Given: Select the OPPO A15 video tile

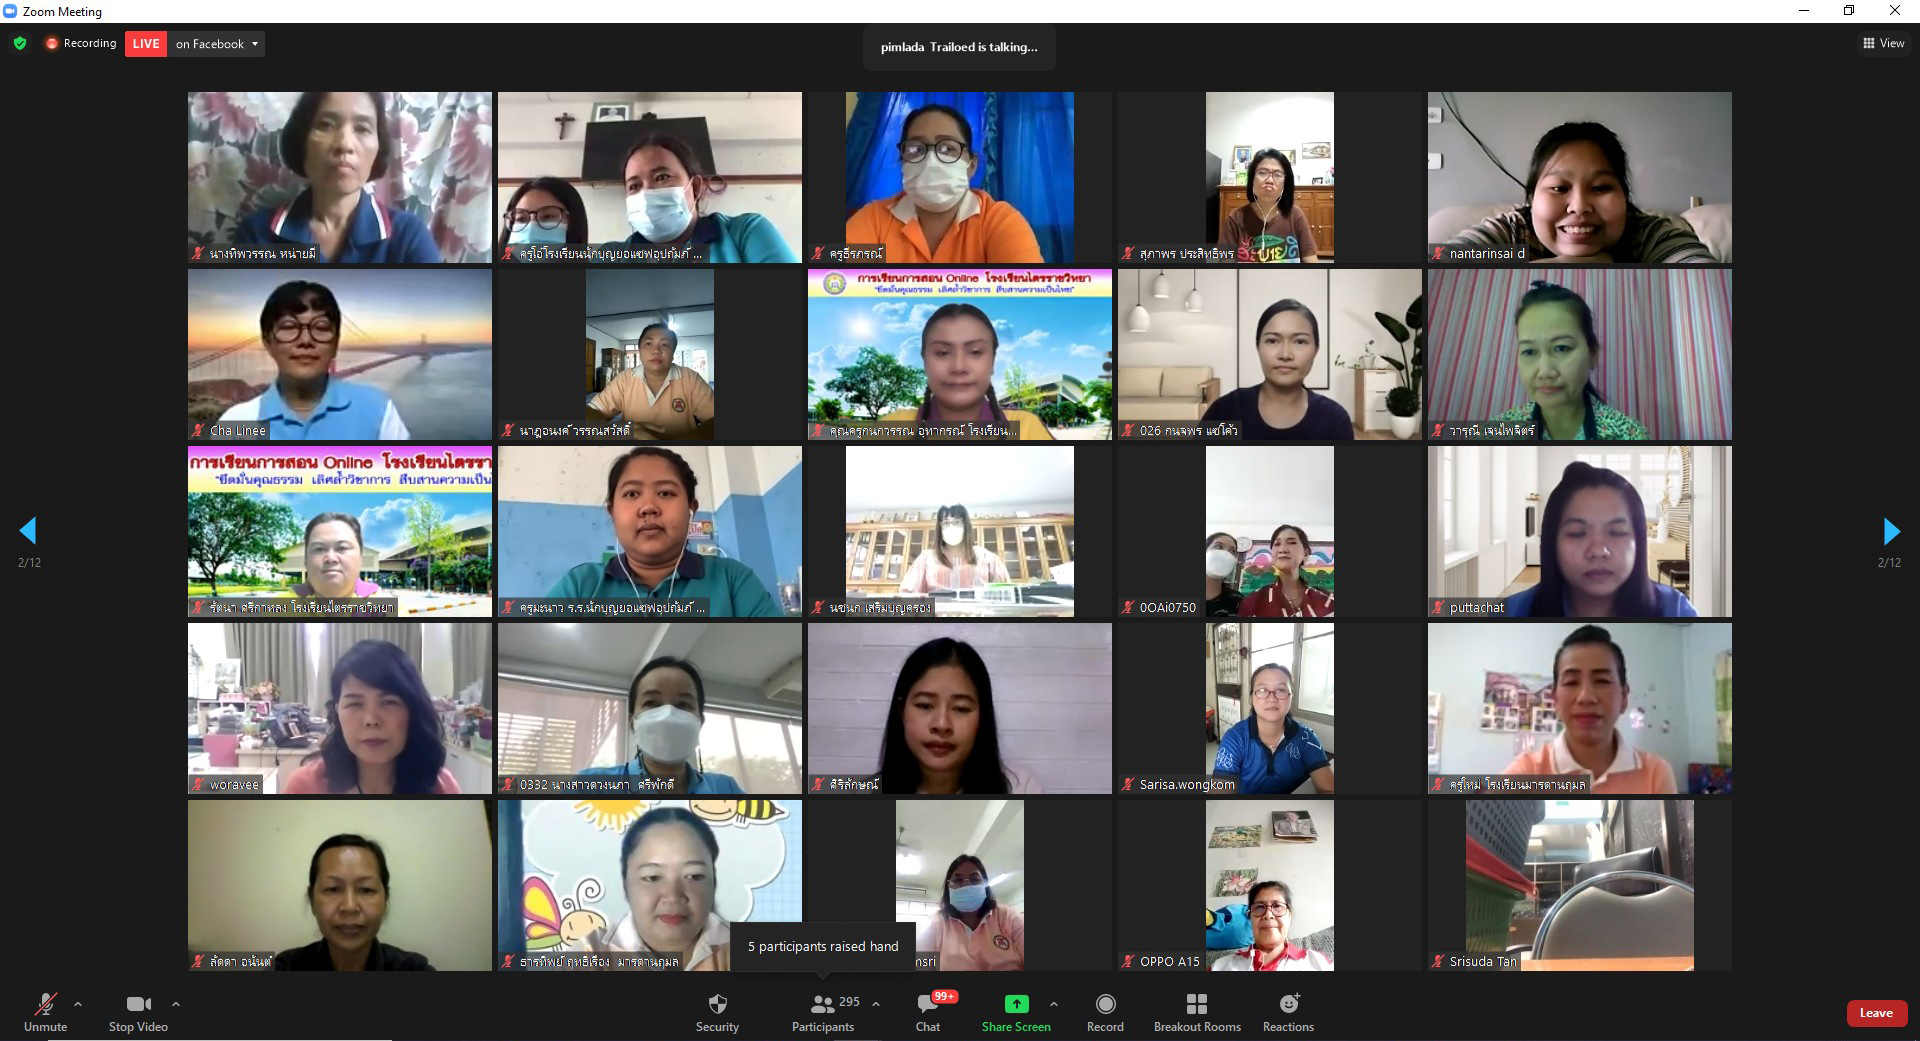Looking at the screenshot, I should (x=1270, y=885).
